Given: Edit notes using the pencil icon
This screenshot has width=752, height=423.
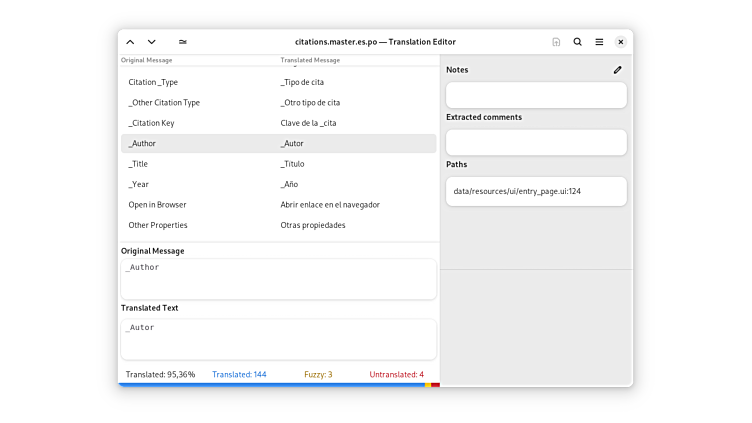Looking at the screenshot, I should pos(617,70).
